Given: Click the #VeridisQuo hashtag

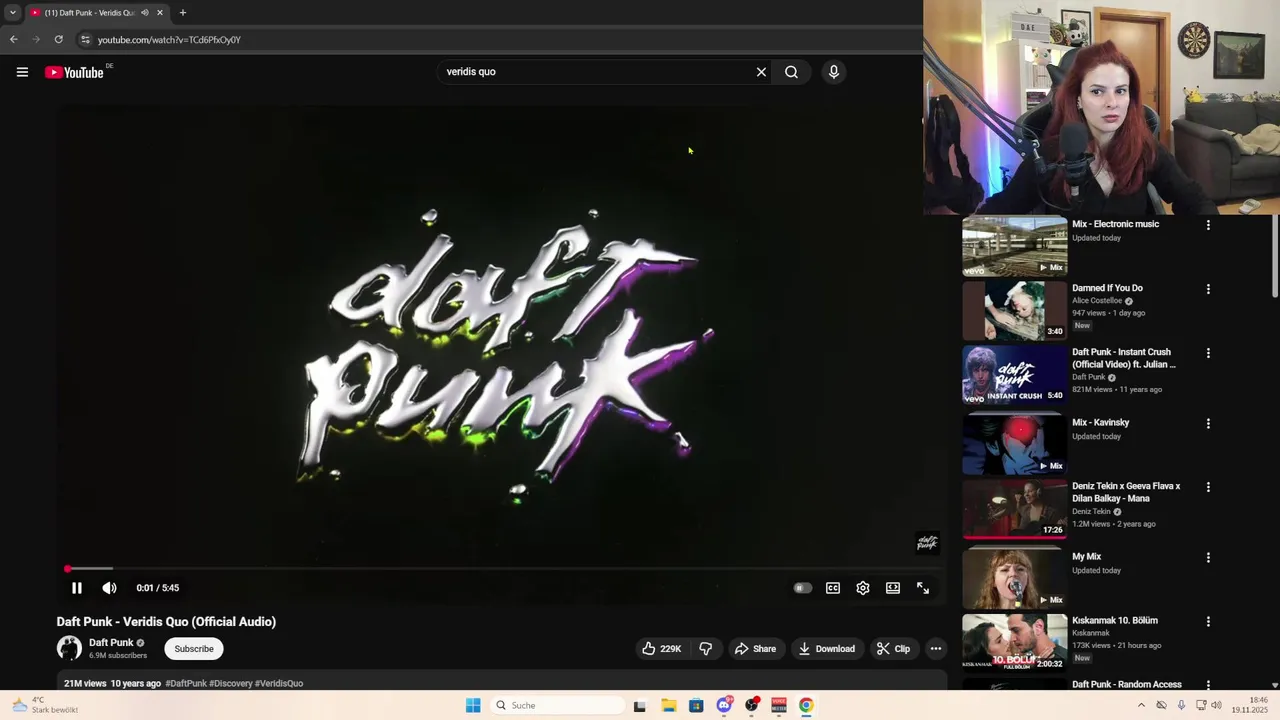Looking at the screenshot, I should 279,684.
